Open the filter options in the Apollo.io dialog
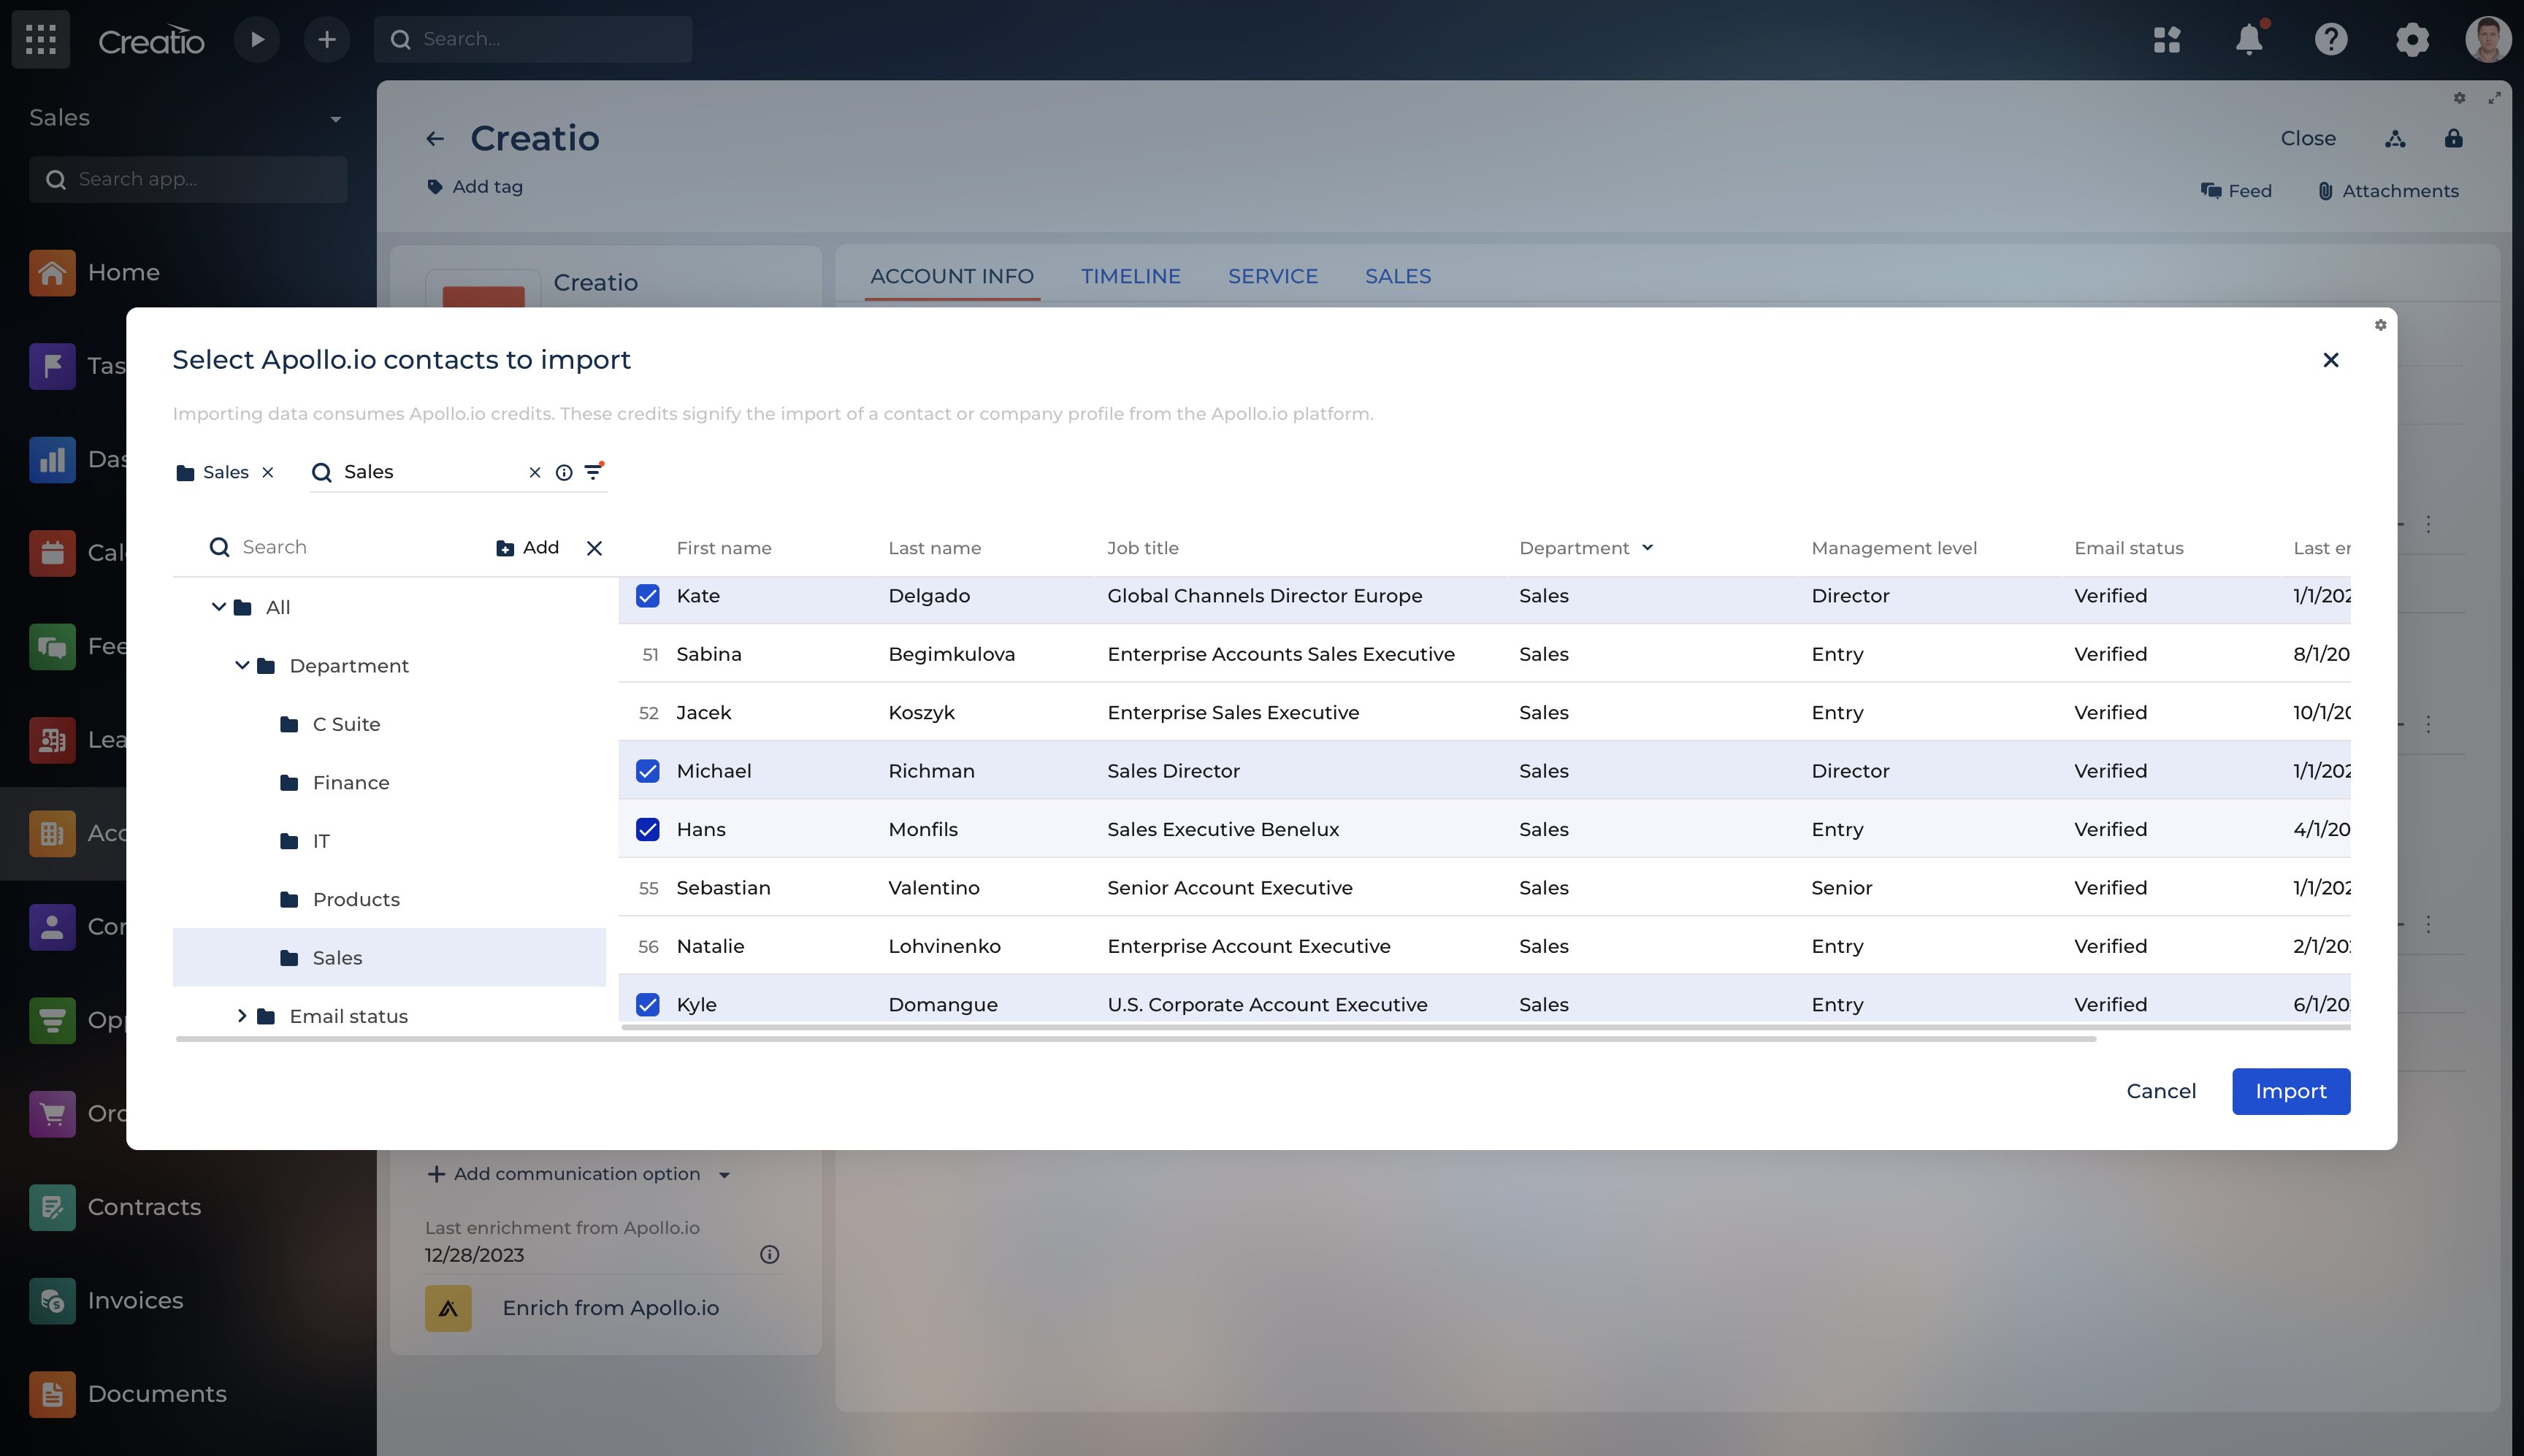Screen dimensions: 2524x1456 pyautogui.click(x=595, y=472)
